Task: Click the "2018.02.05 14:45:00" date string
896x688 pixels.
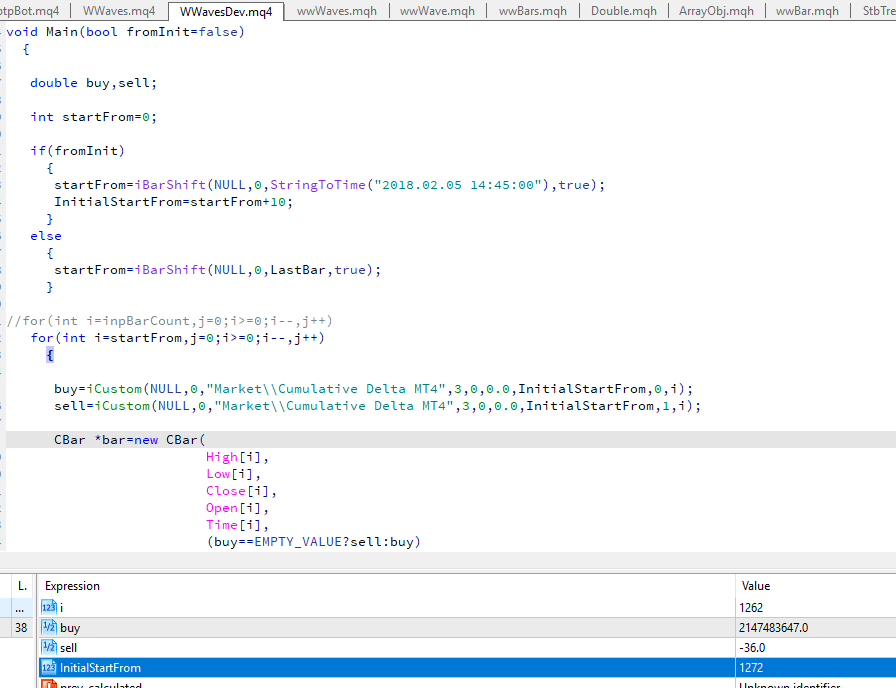Action: (x=457, y=185)
